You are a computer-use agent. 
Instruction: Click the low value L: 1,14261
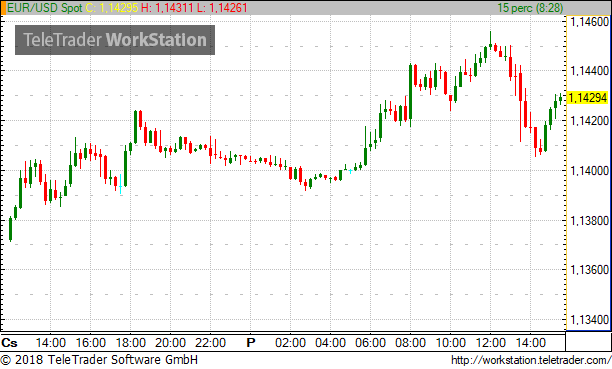coord(222,8)
